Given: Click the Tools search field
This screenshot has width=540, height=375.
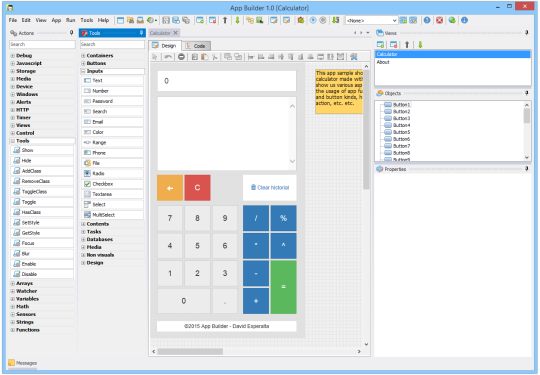Looking at the screenshot, I should pyautogui.click(x=113, y=44).
